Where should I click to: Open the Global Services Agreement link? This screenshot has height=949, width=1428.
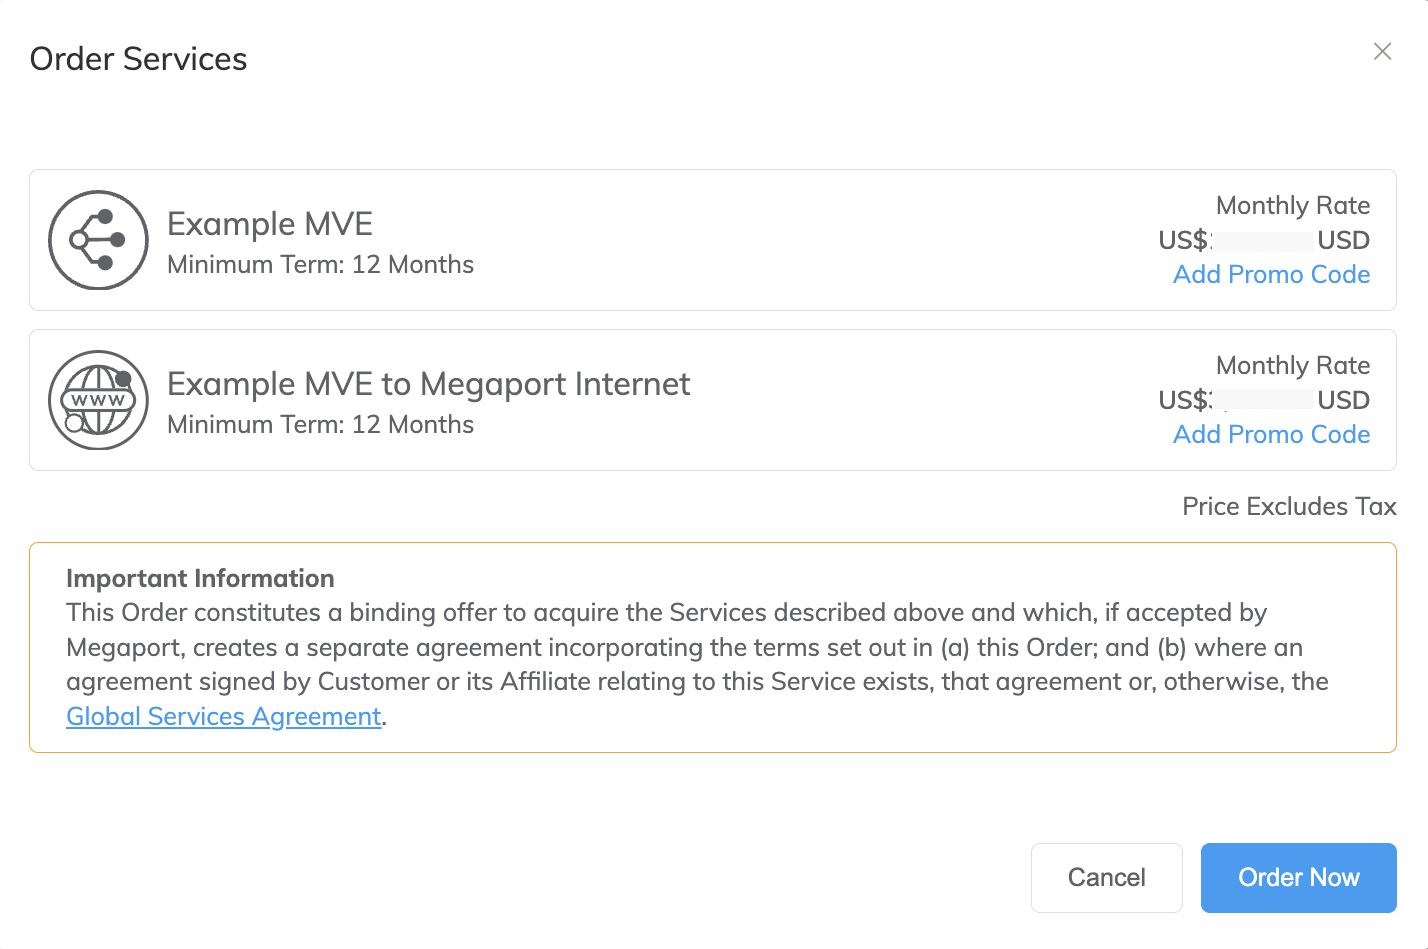tap(224, 717)
